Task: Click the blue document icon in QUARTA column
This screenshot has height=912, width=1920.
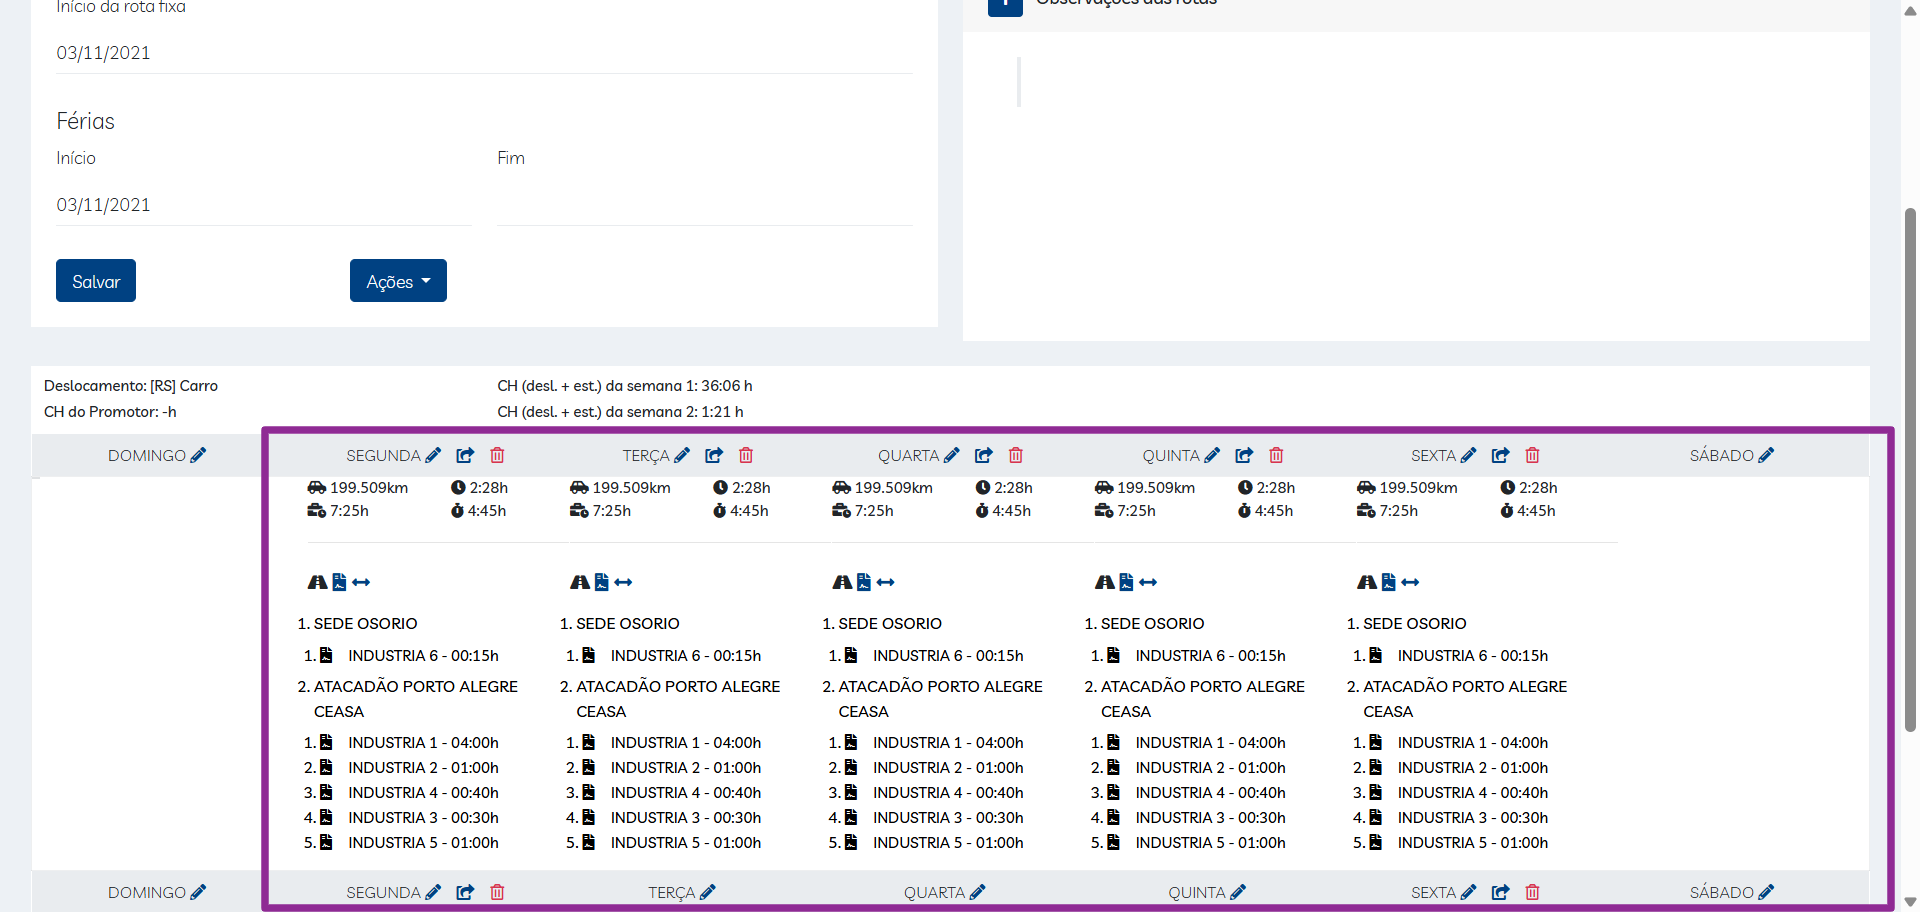Action: tap(864, 582)
